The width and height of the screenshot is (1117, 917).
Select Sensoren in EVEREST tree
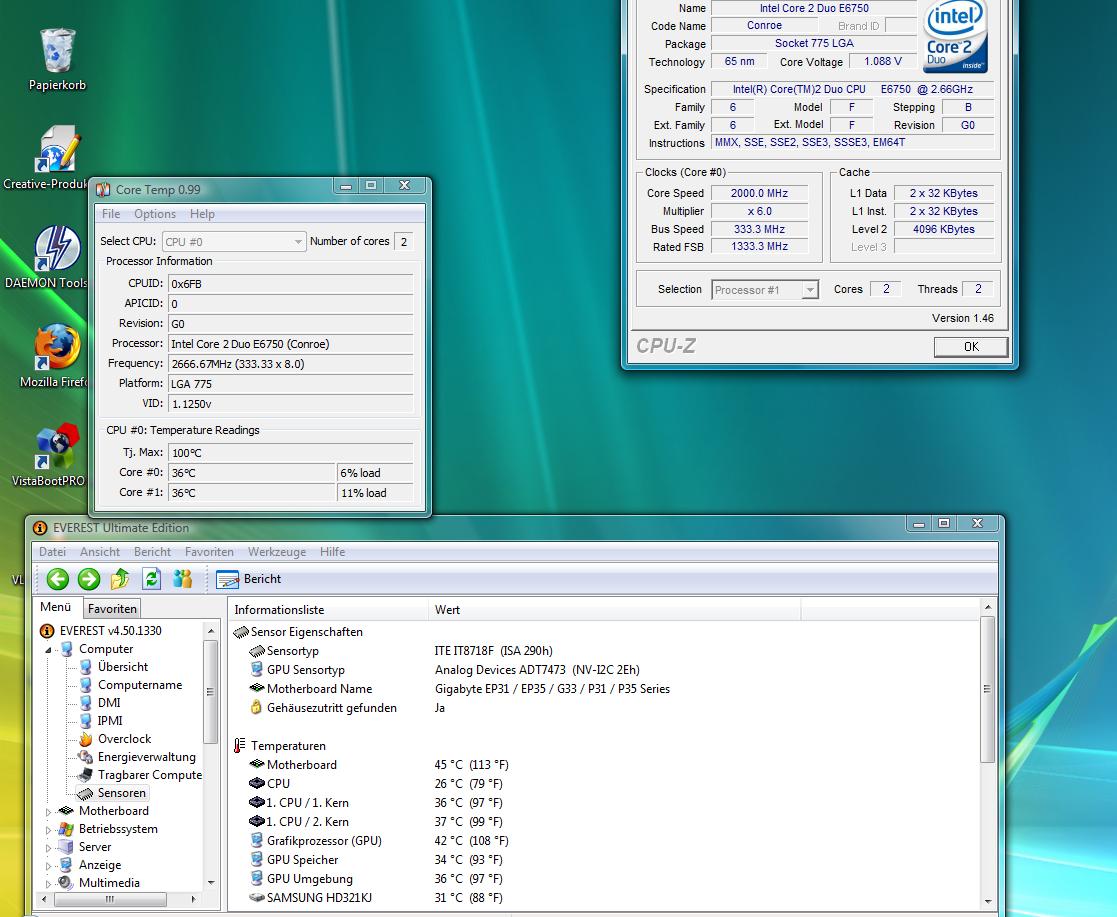coord(121,793)
